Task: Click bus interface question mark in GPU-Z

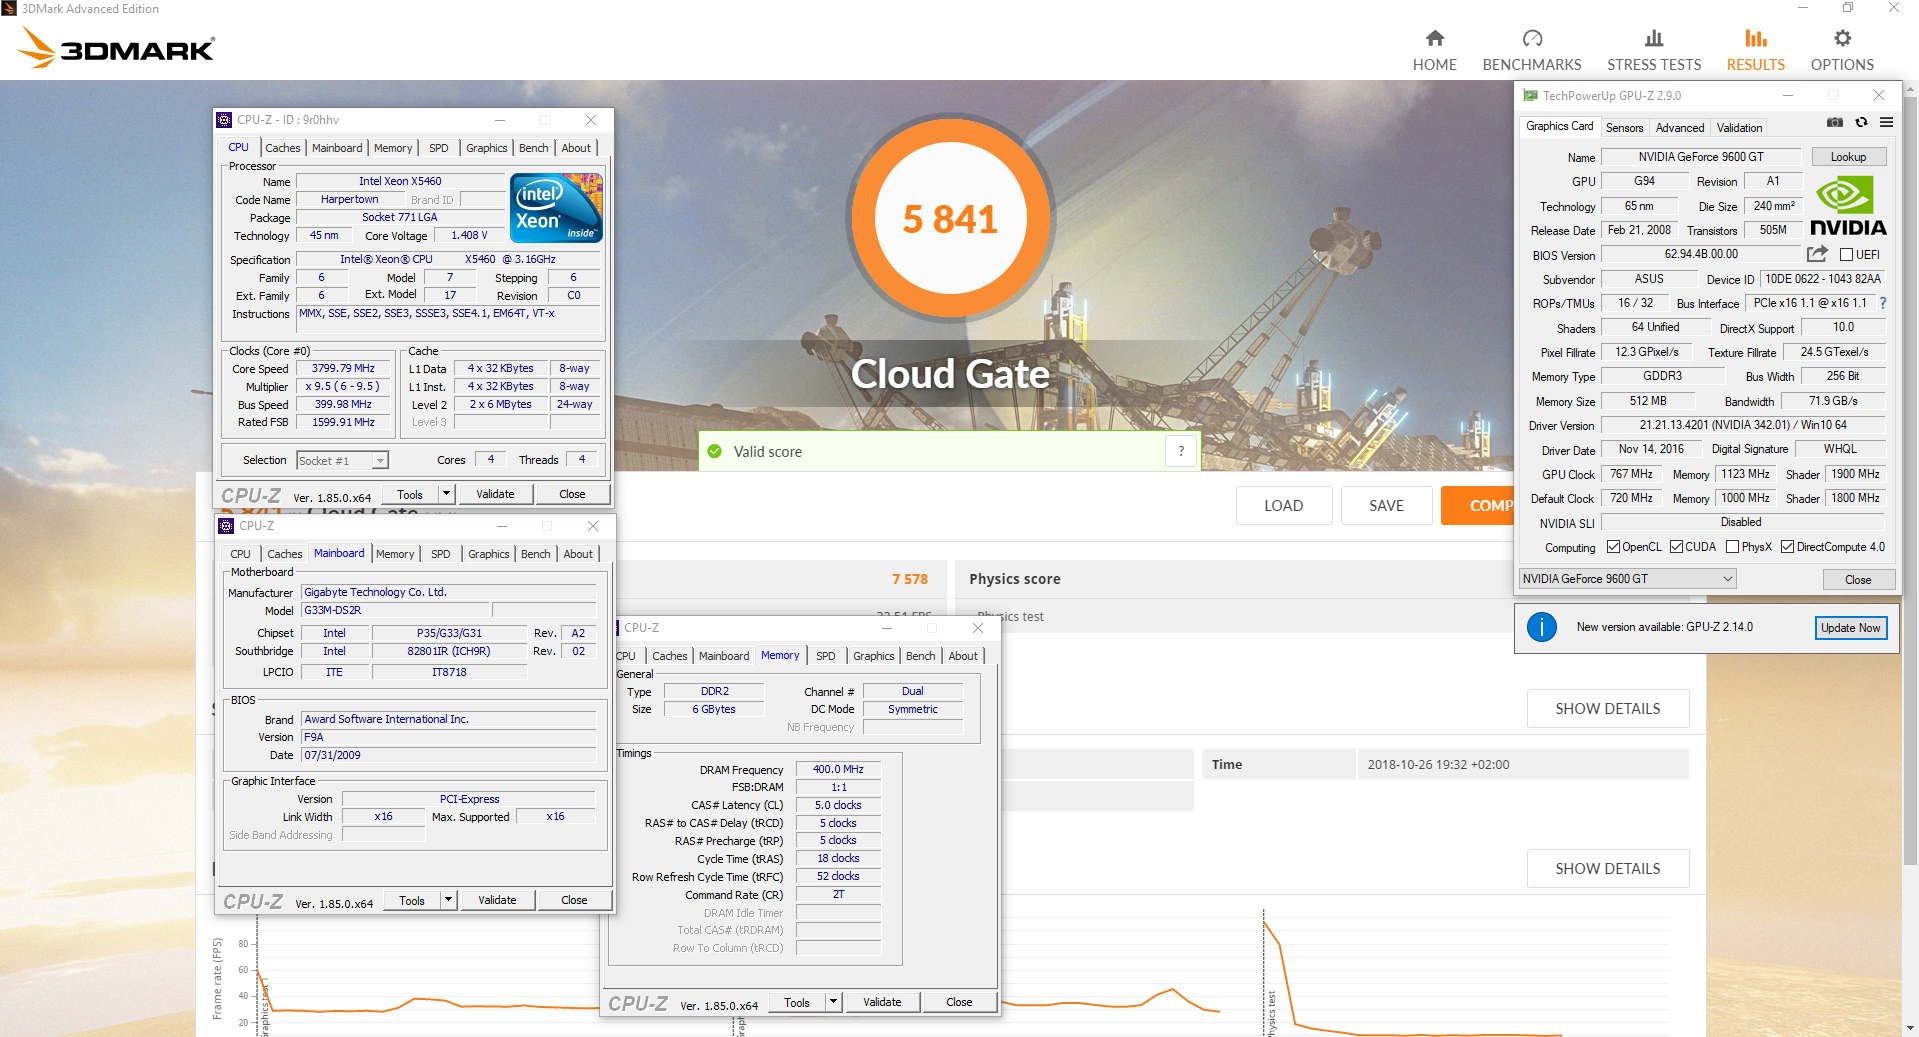Action: coord(1883,303)
